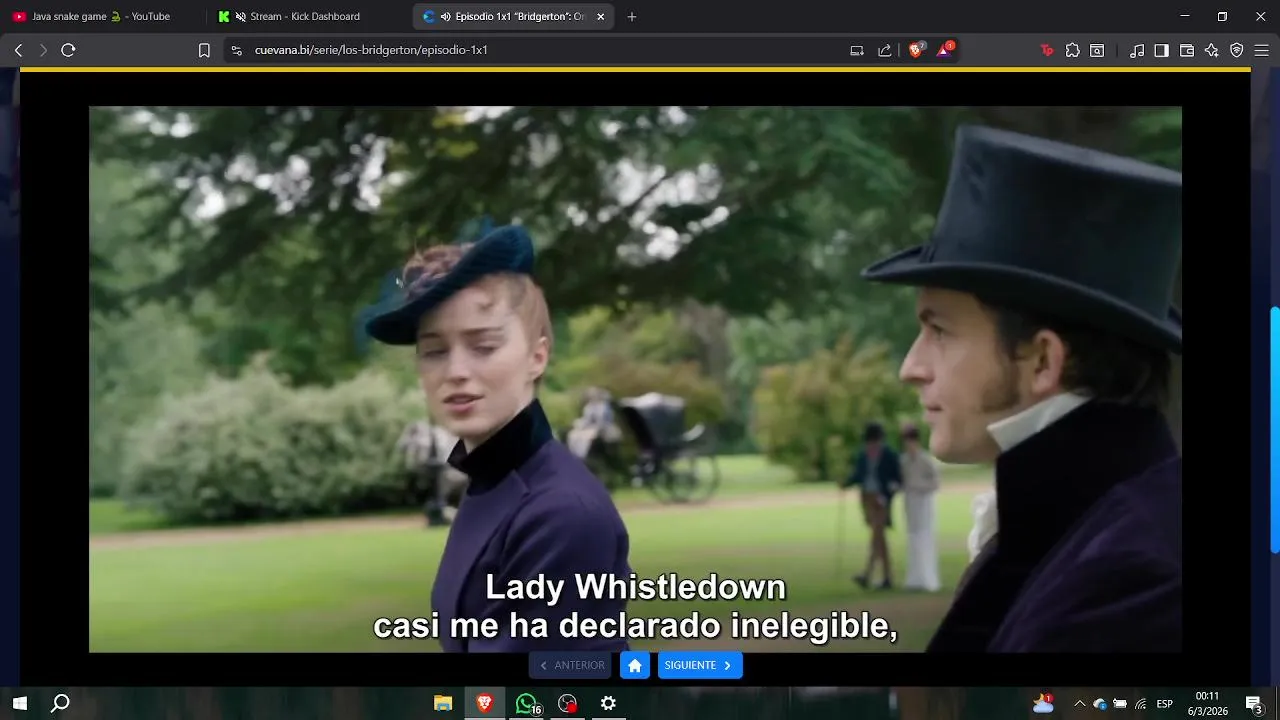
Task: Toggle the browser sidebar panel icon
Action: pyautogui.click(x=1161, y=50)
